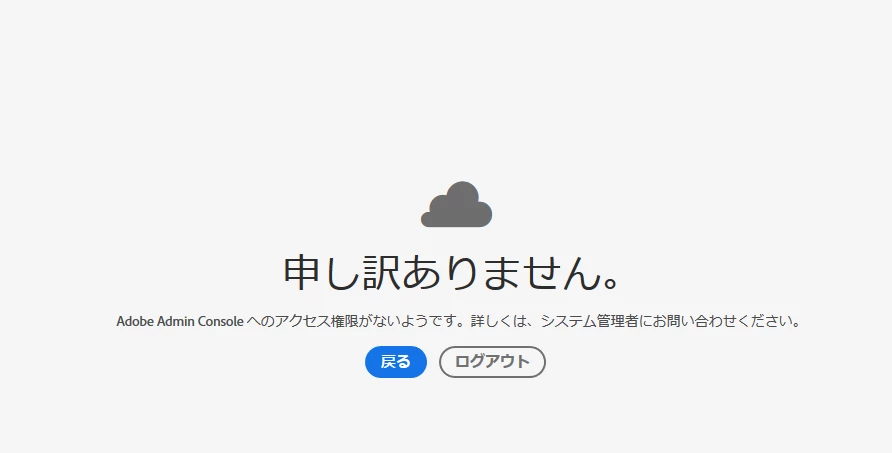This screenshot has height=453, width=892.
Task: Click the gray cloud icon
Action: (456, 205)
